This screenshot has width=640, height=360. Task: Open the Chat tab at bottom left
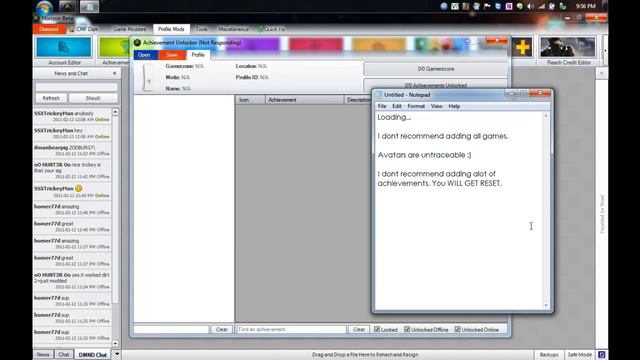point(63,354)
